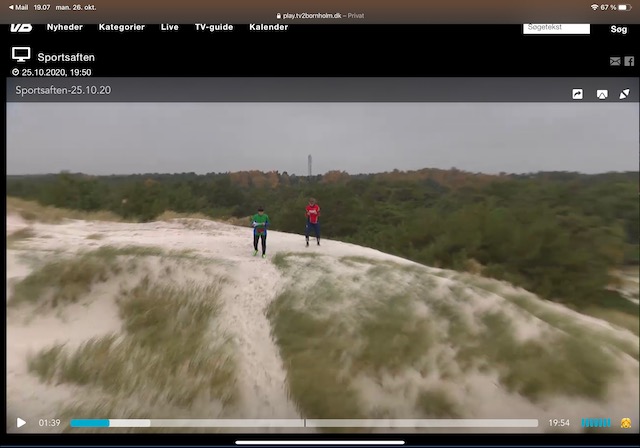Enter fullscreen with expand icon
Screen dimensions: 640x448
624,94
